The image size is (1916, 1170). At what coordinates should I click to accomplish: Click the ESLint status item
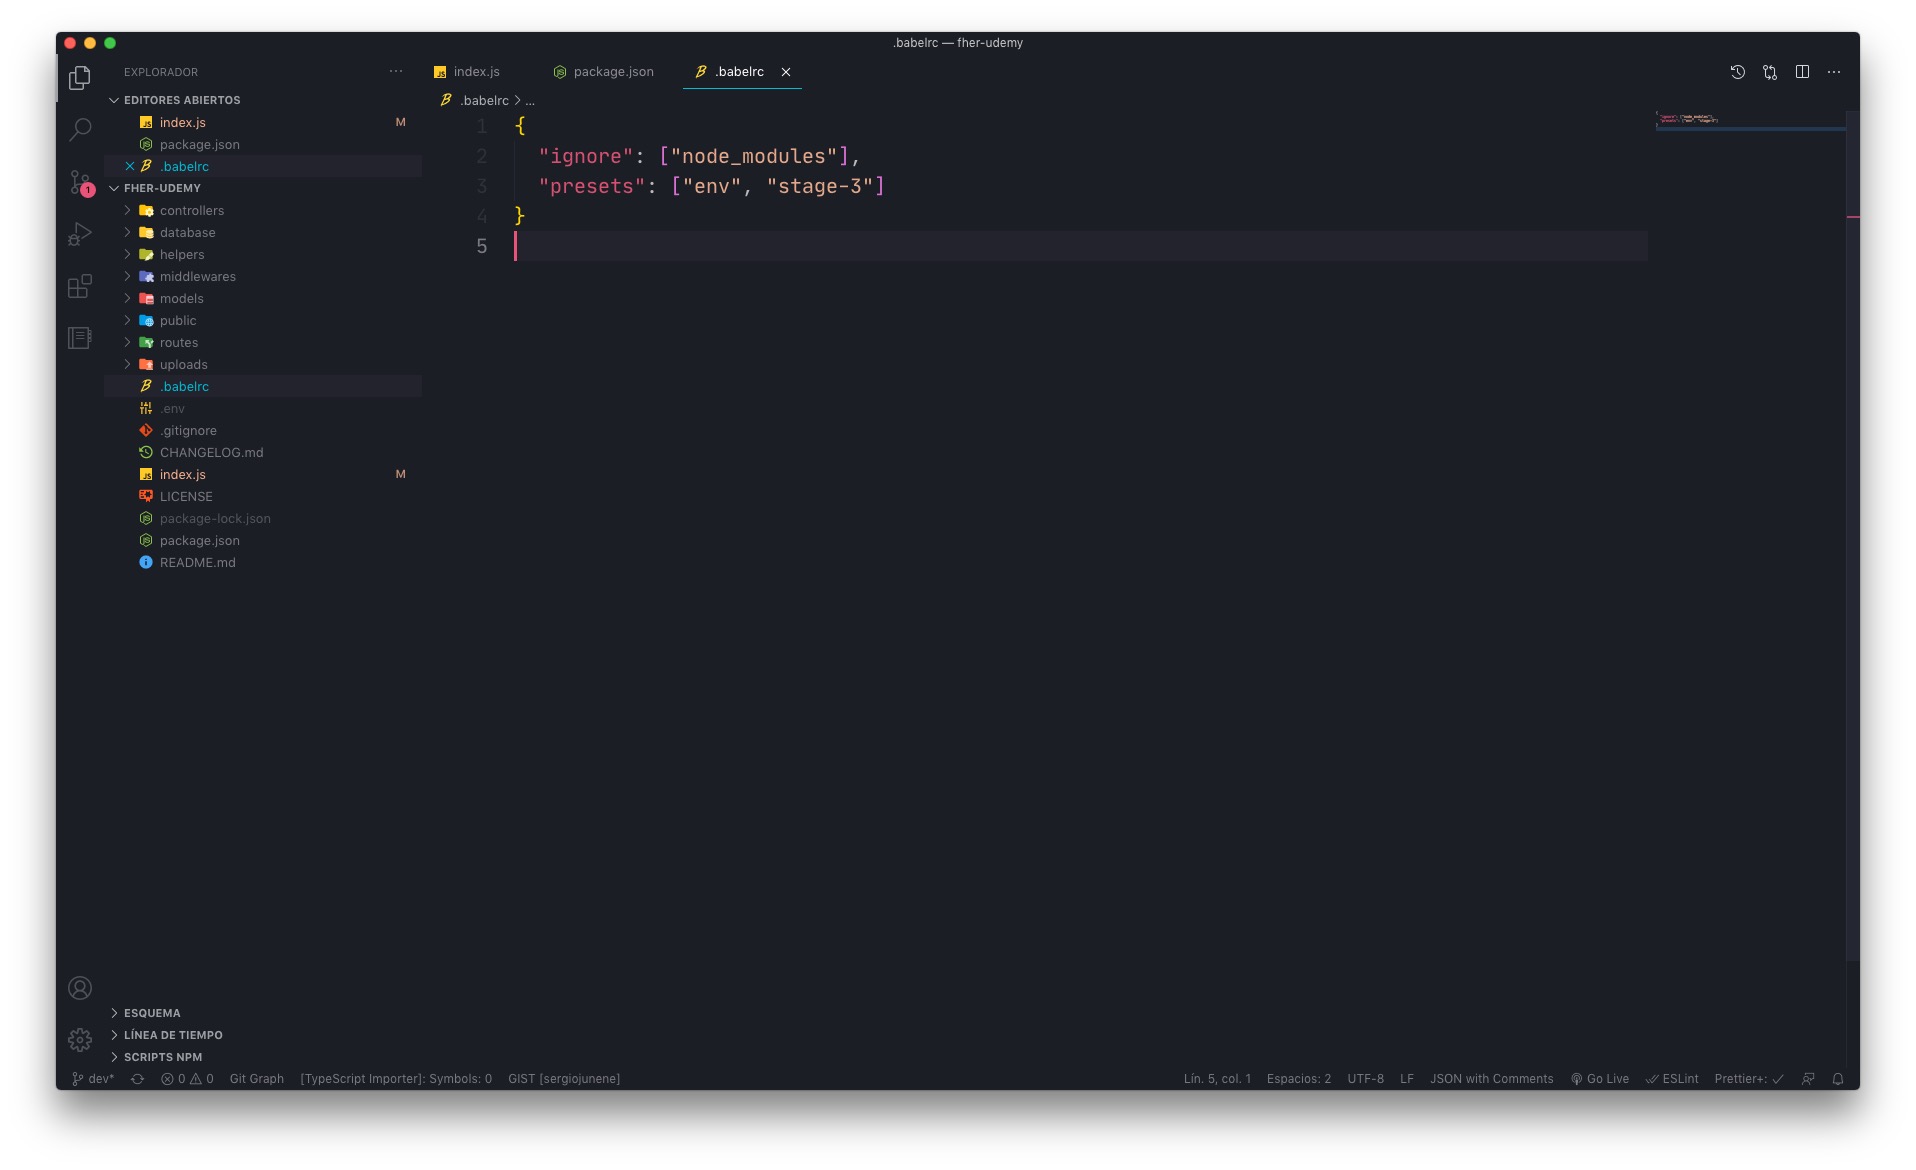[x=1672, y=1079]
